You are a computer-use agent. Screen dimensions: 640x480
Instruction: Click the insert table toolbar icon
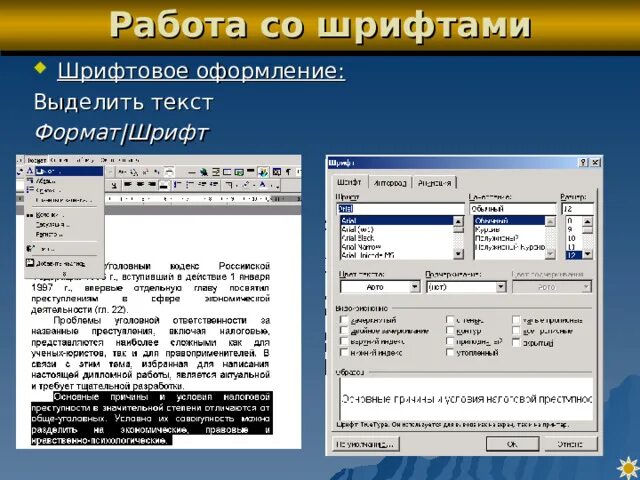click(x=227, y=172)
